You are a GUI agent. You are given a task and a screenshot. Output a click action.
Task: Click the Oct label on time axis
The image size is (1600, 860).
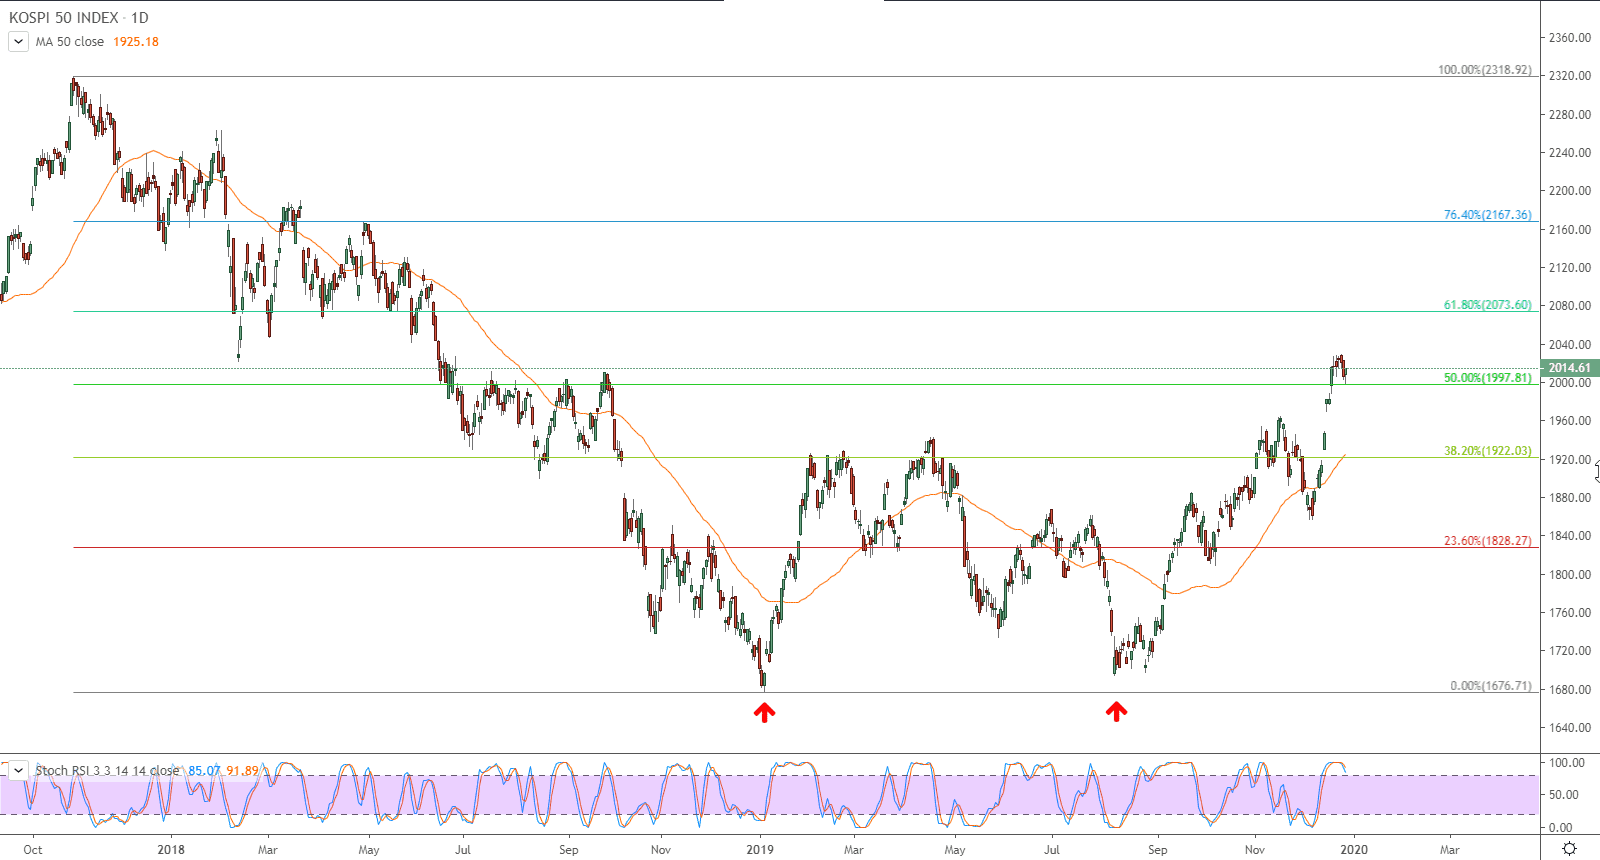(x=33, y=850)
